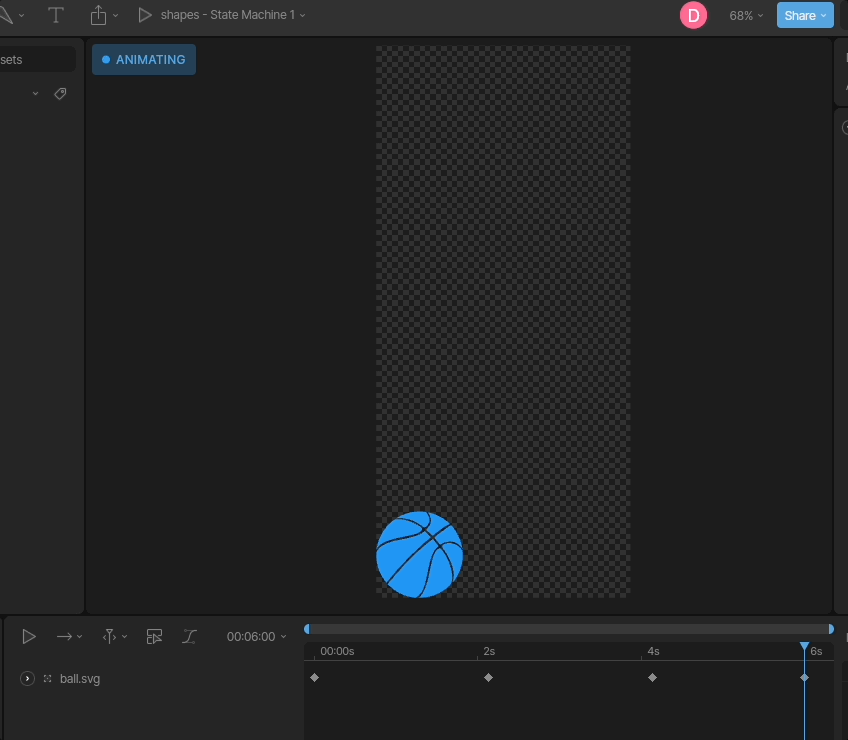Select the keyframe at 00:00s
Screen dimensions: 848x740
tap(315, 677)
